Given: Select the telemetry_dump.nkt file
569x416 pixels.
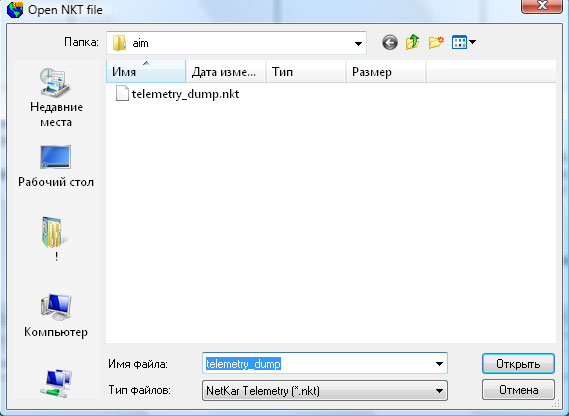Looking at the screenshot, I should tap(177, 94).
